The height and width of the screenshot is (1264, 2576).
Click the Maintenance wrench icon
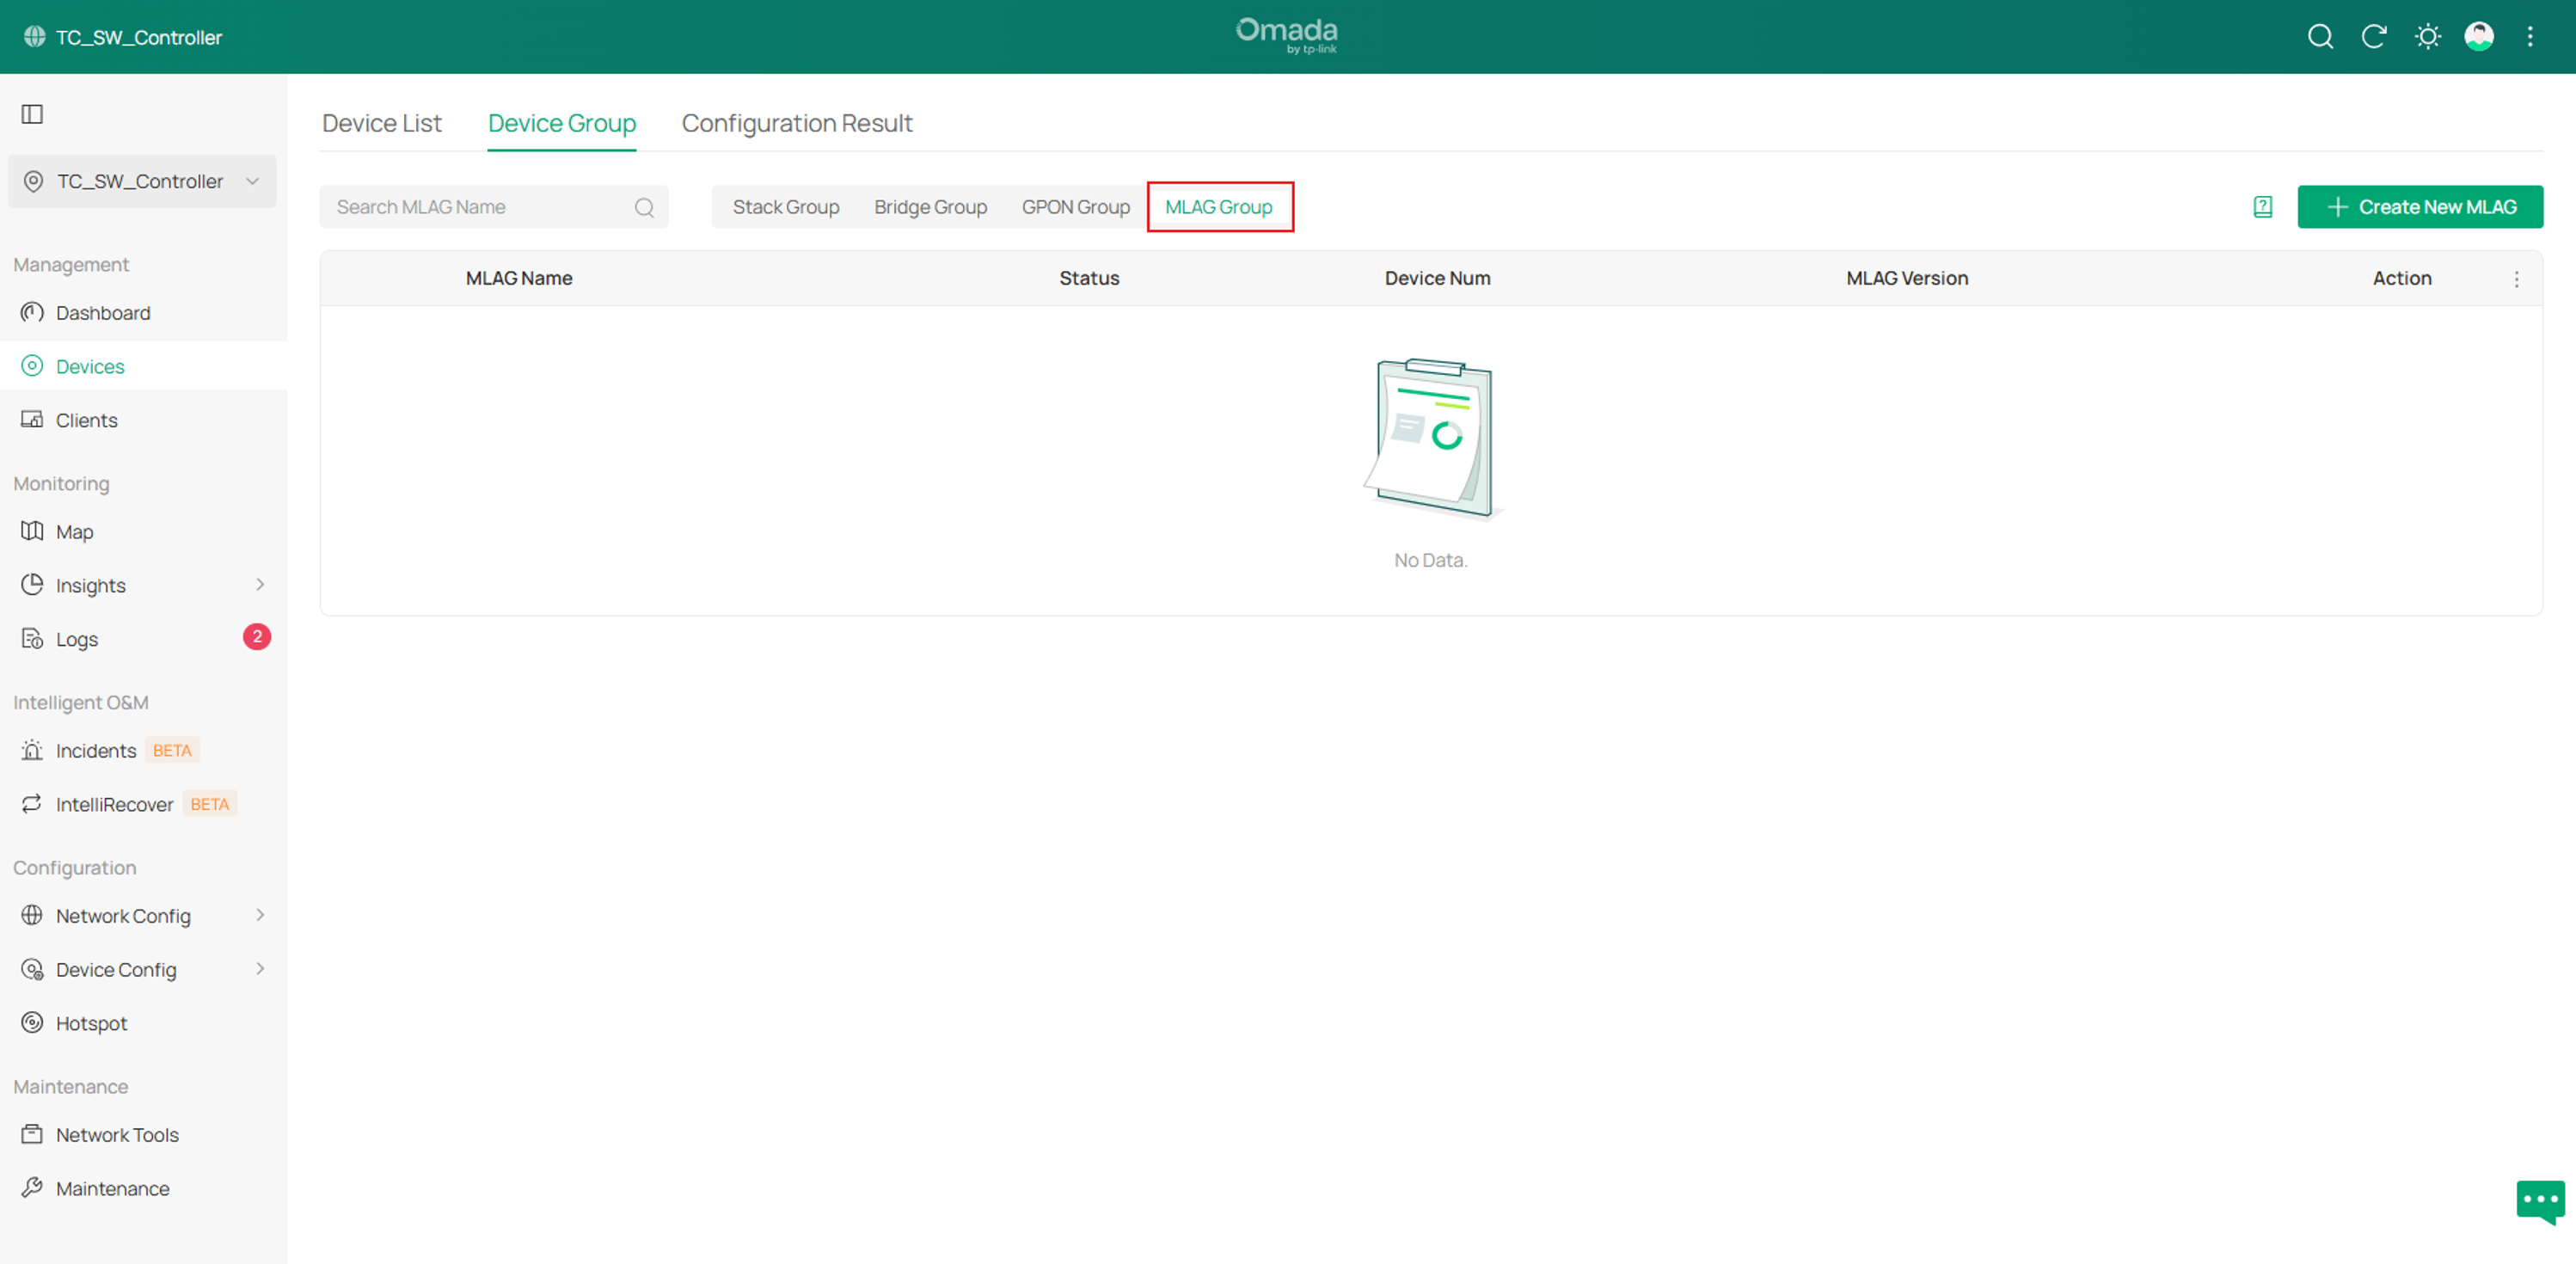tap(32, 1188)
